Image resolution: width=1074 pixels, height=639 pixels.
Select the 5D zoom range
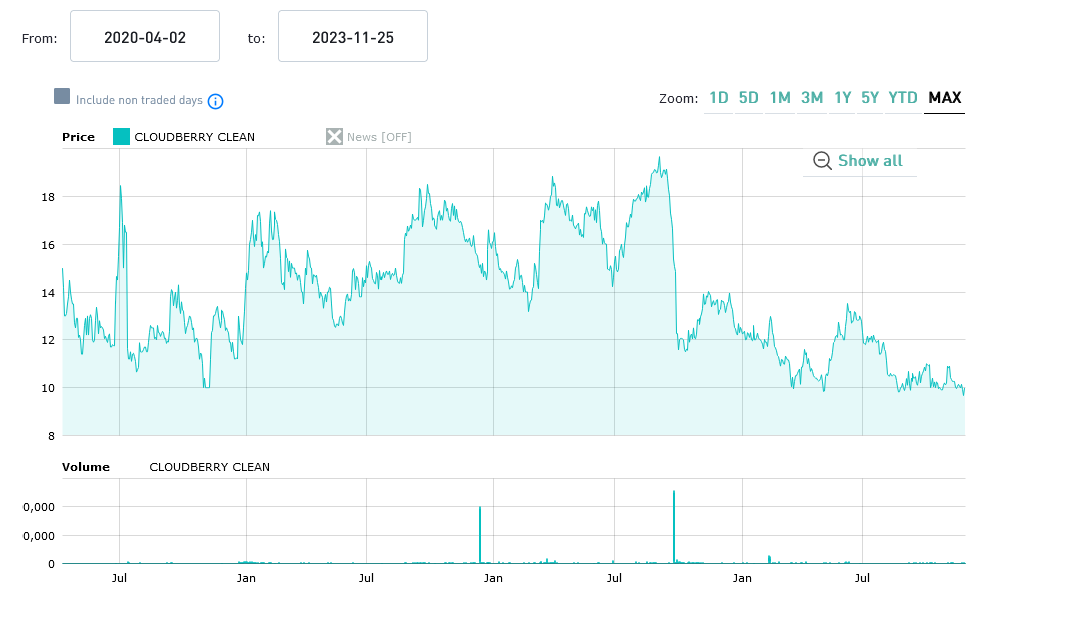point(748,98)
